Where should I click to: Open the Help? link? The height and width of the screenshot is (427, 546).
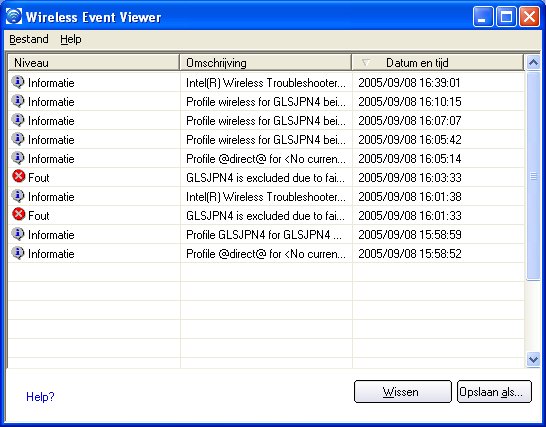coord(40,396)
